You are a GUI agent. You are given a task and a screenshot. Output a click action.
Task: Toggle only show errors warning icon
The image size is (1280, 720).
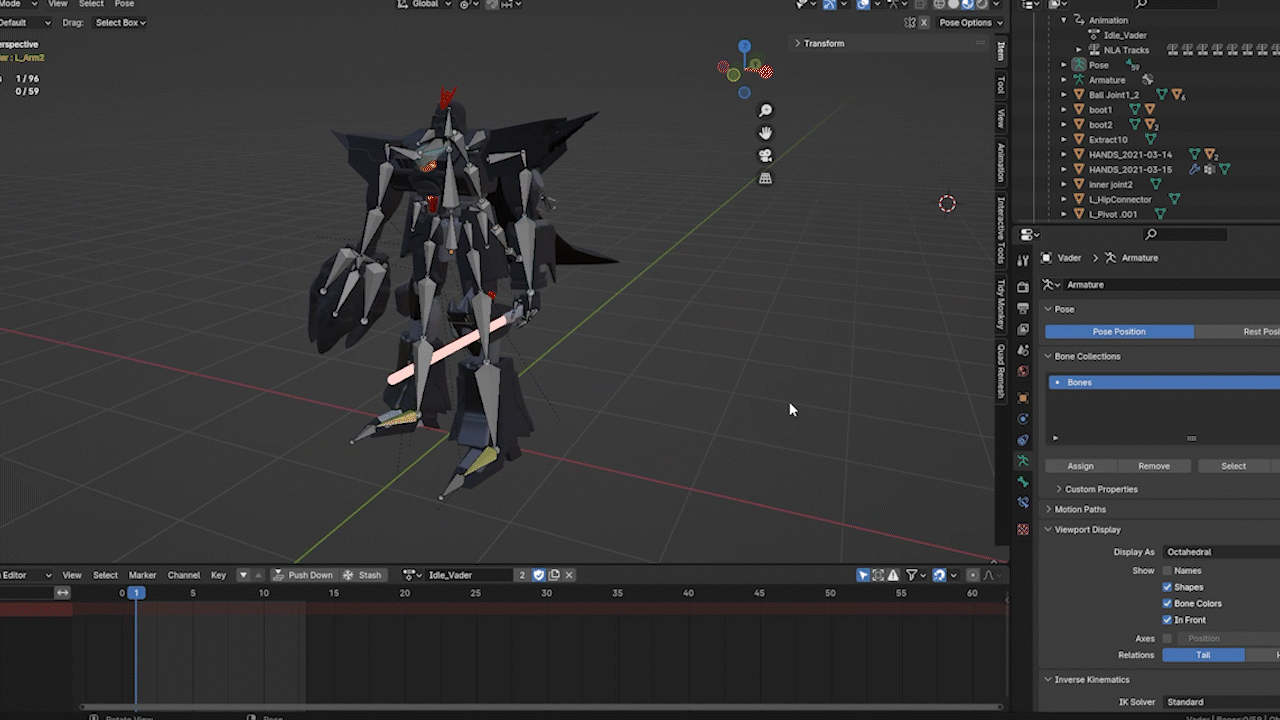[893, 575]
